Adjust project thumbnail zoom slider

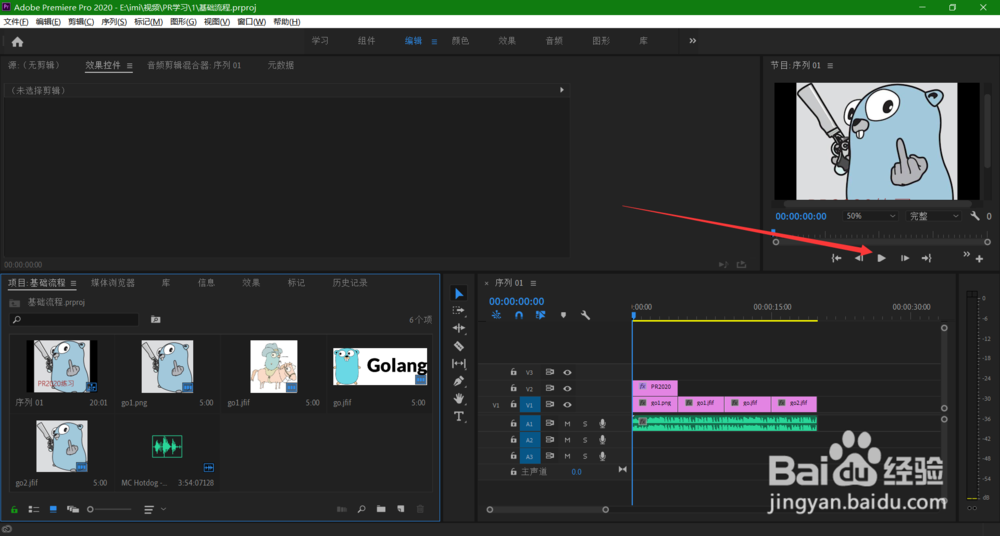click(110, 509)
